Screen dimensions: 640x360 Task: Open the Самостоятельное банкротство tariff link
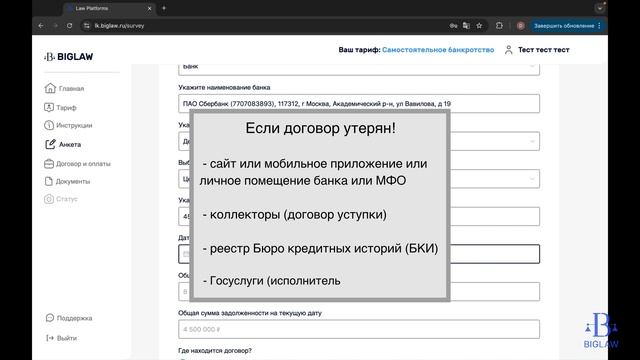pos(438,50)
